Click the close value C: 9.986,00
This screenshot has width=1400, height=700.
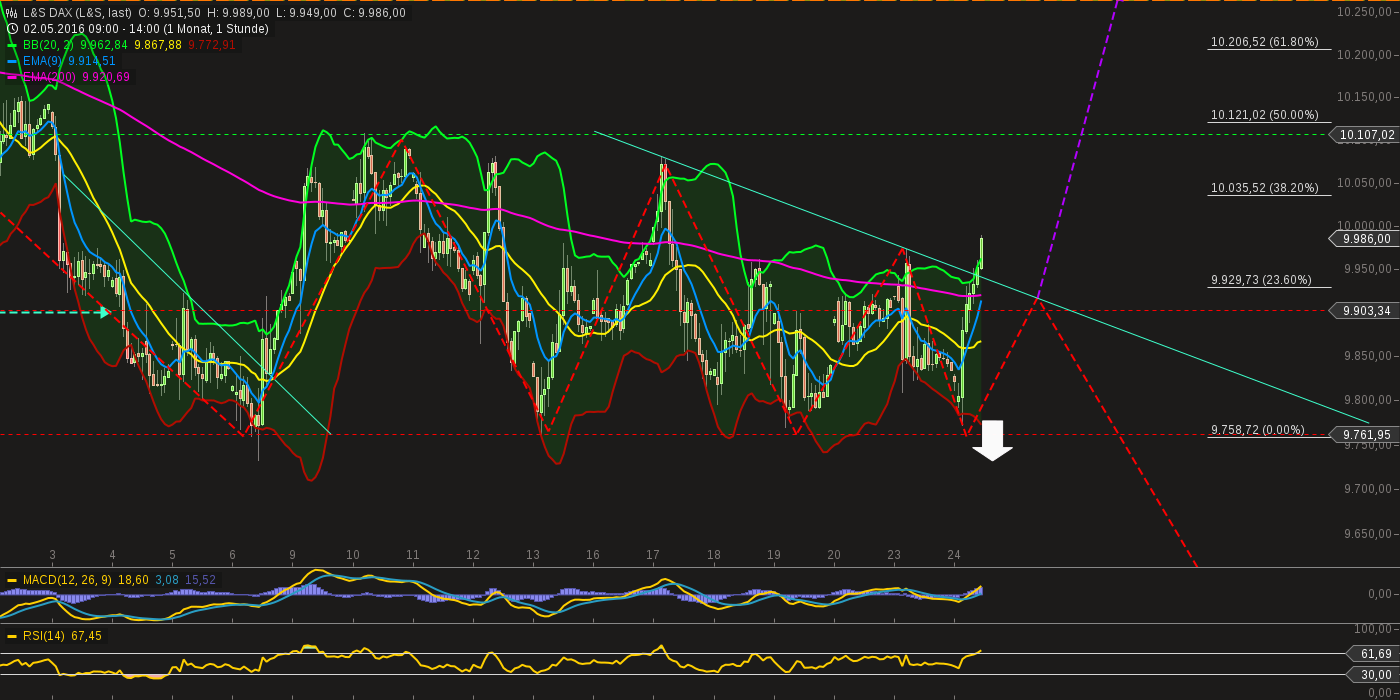(375, 13)
